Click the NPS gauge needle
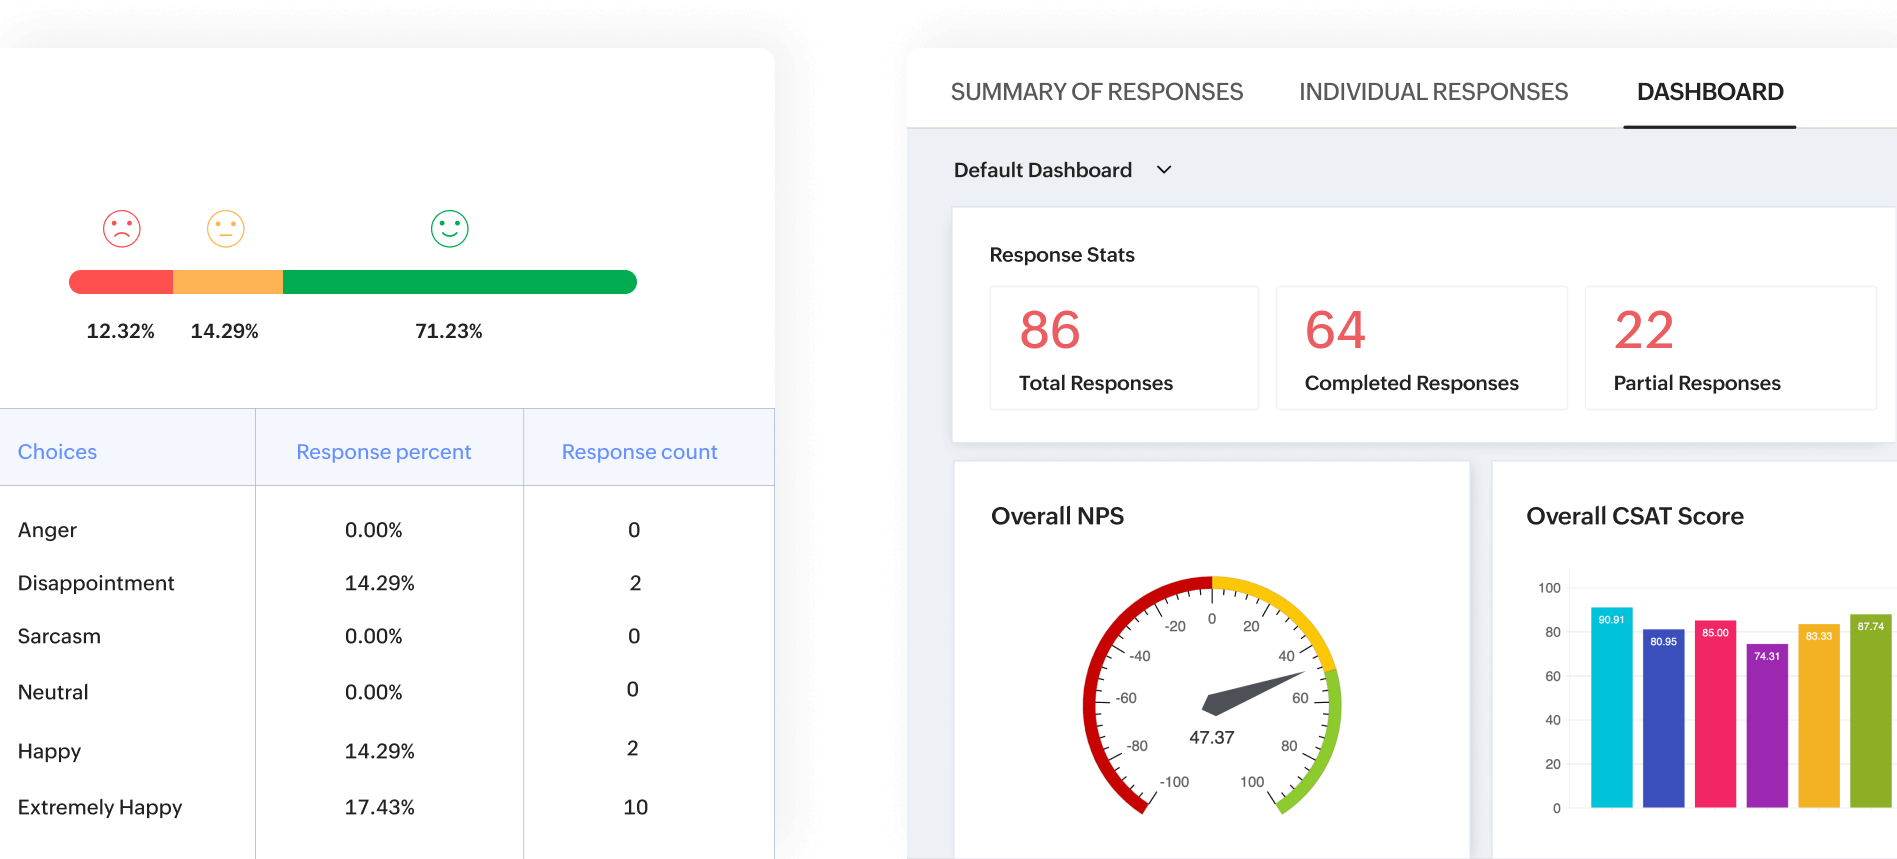1897x859 pixels. (x=1253, y=693)
